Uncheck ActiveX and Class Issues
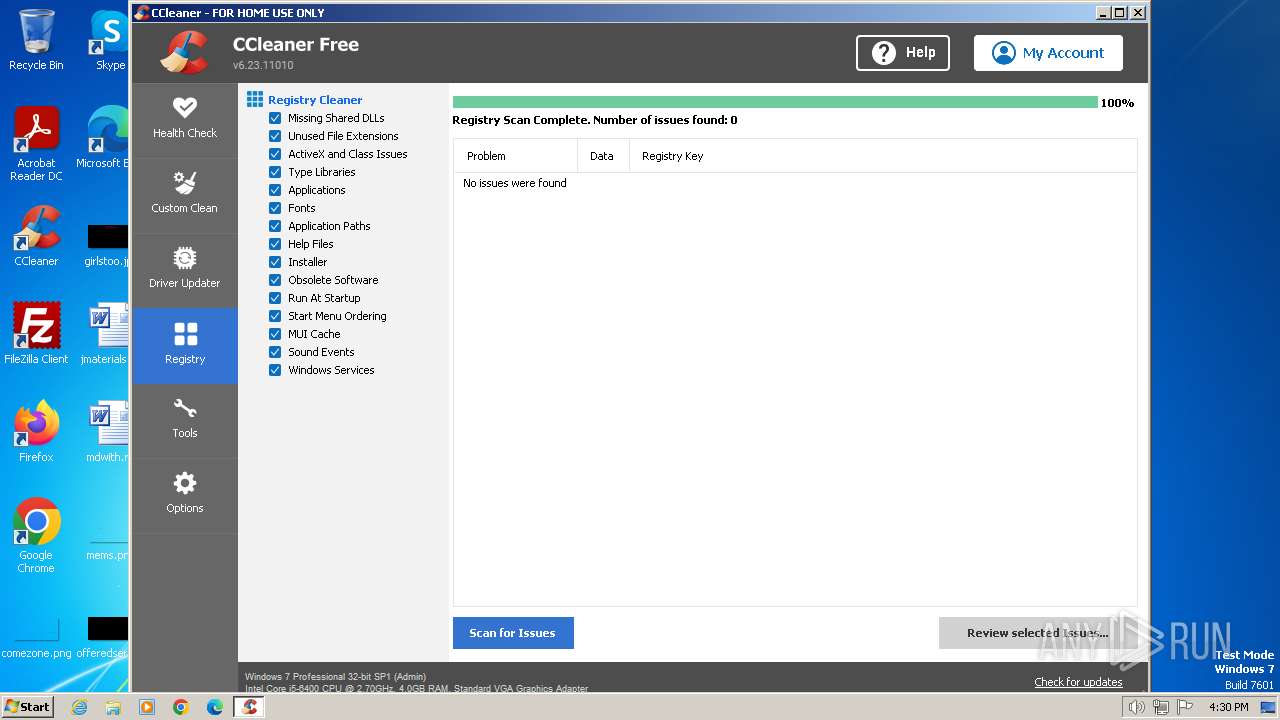This screenshot has height=720, width=1280. pos(275,154)
